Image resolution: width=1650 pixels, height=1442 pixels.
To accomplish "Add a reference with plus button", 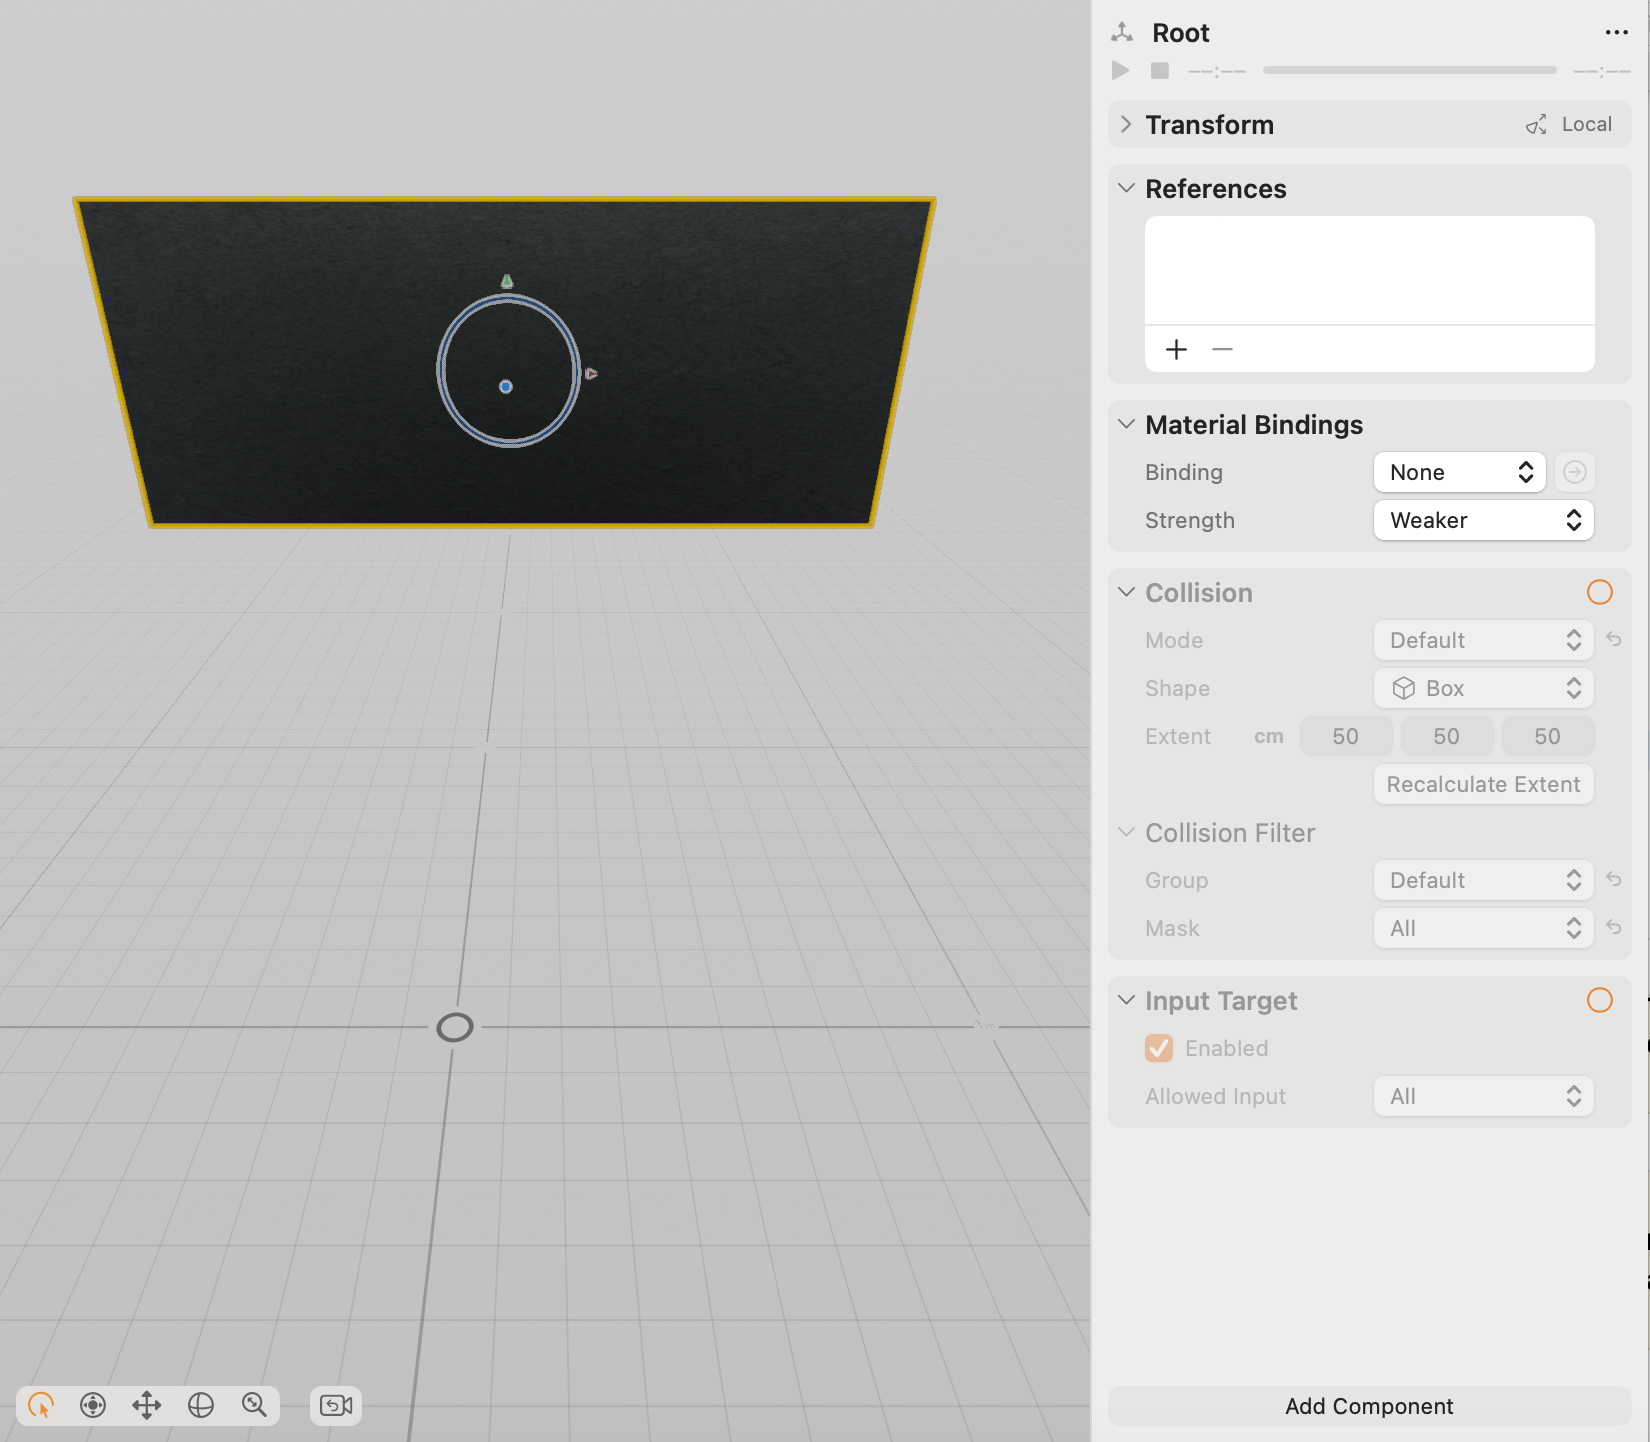I will tap(1176, 349).
